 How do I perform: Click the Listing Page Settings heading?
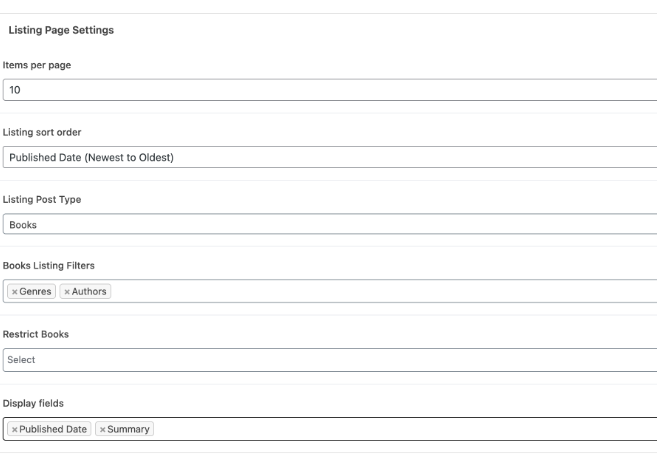point(60,31)
